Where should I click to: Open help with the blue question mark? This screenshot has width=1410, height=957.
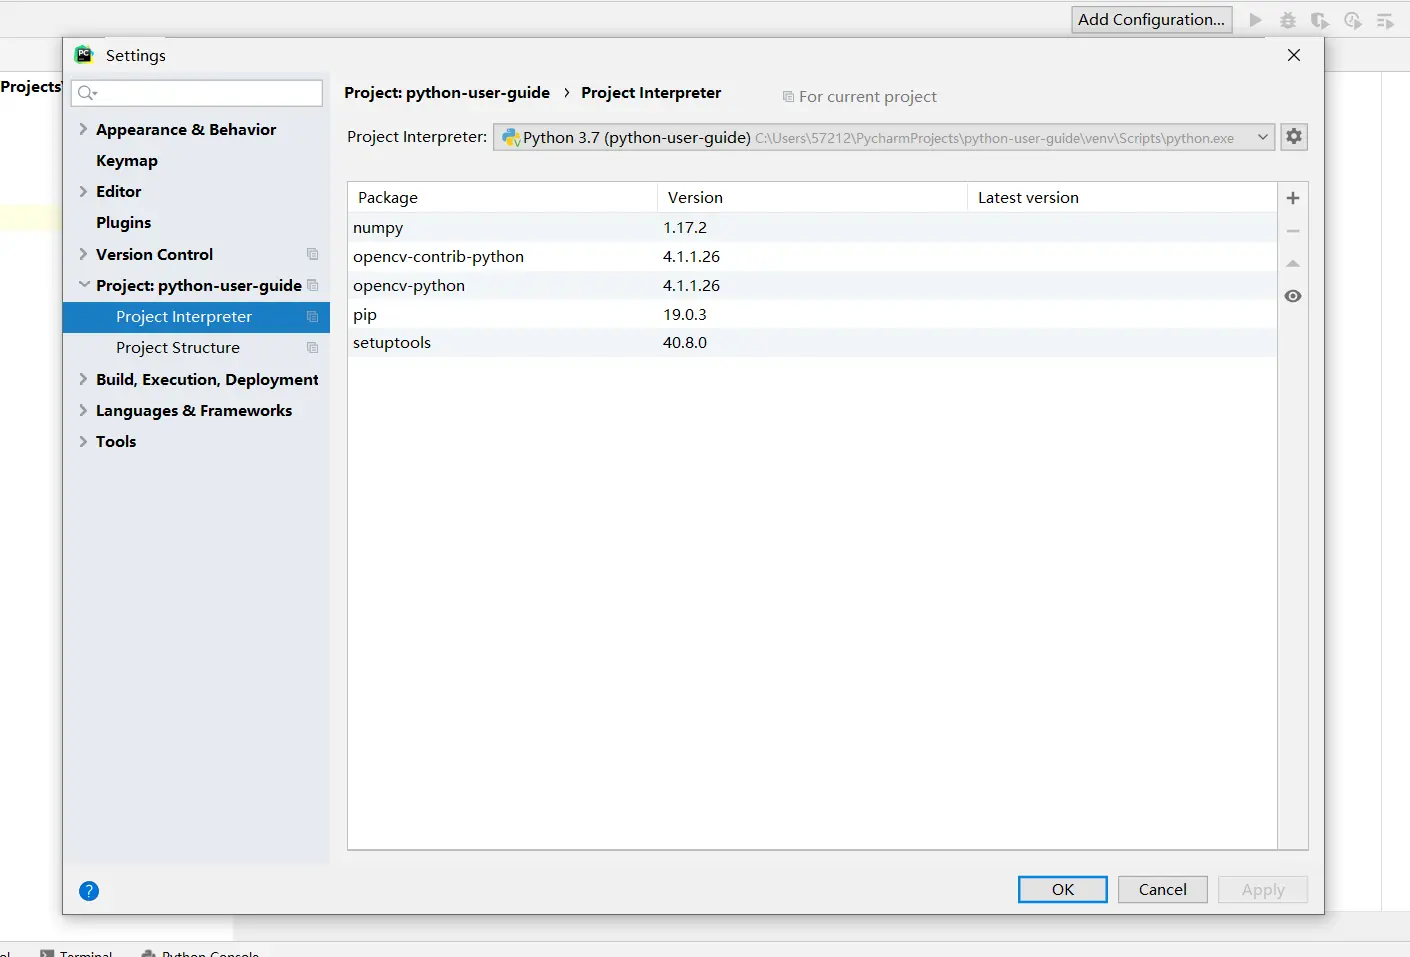89,891
